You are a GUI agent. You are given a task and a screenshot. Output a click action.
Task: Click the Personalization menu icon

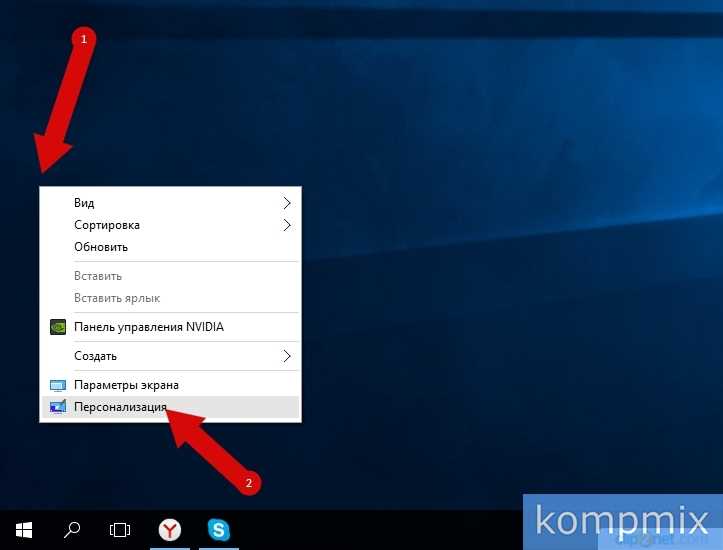pos(58,407)
